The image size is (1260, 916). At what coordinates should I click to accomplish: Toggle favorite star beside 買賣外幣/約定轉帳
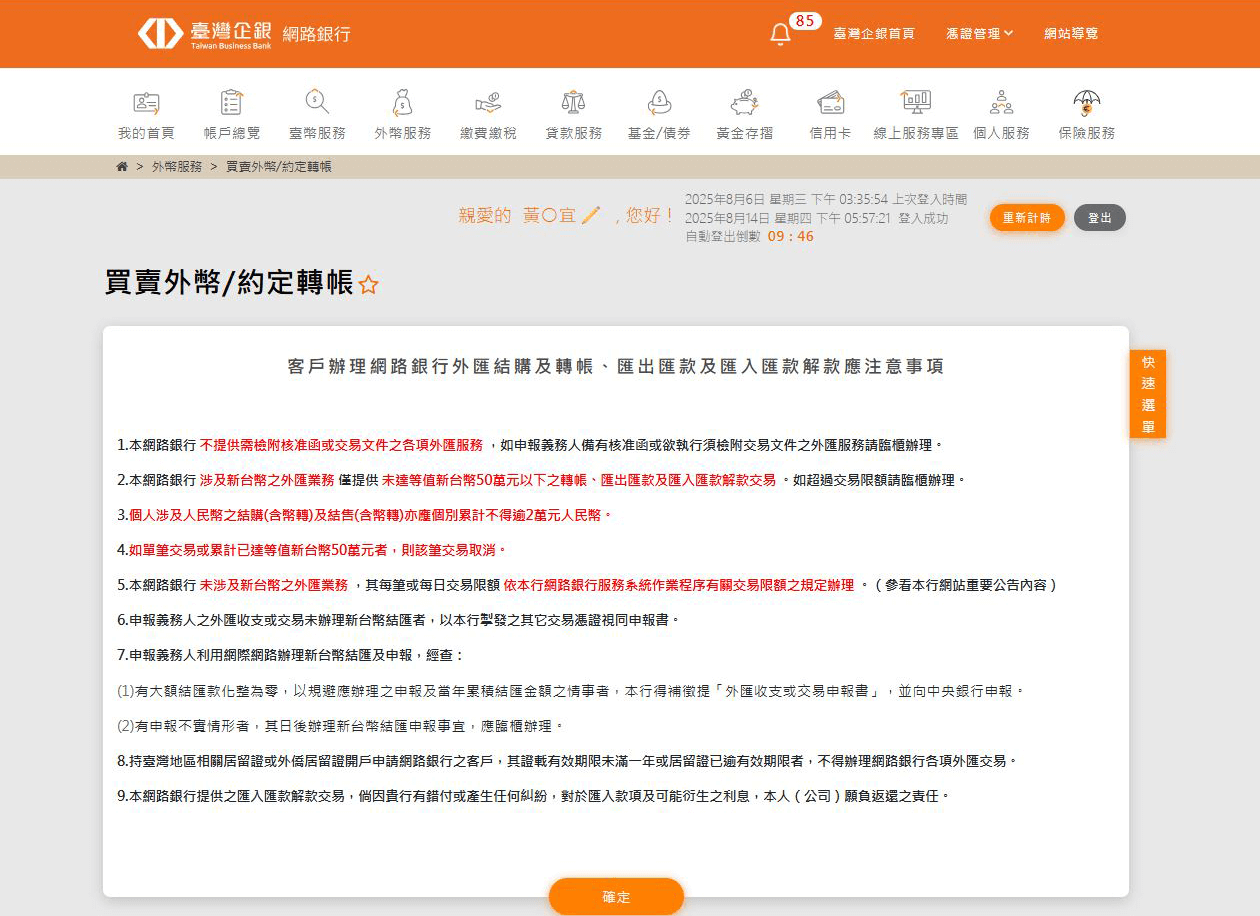pos(368,285)
